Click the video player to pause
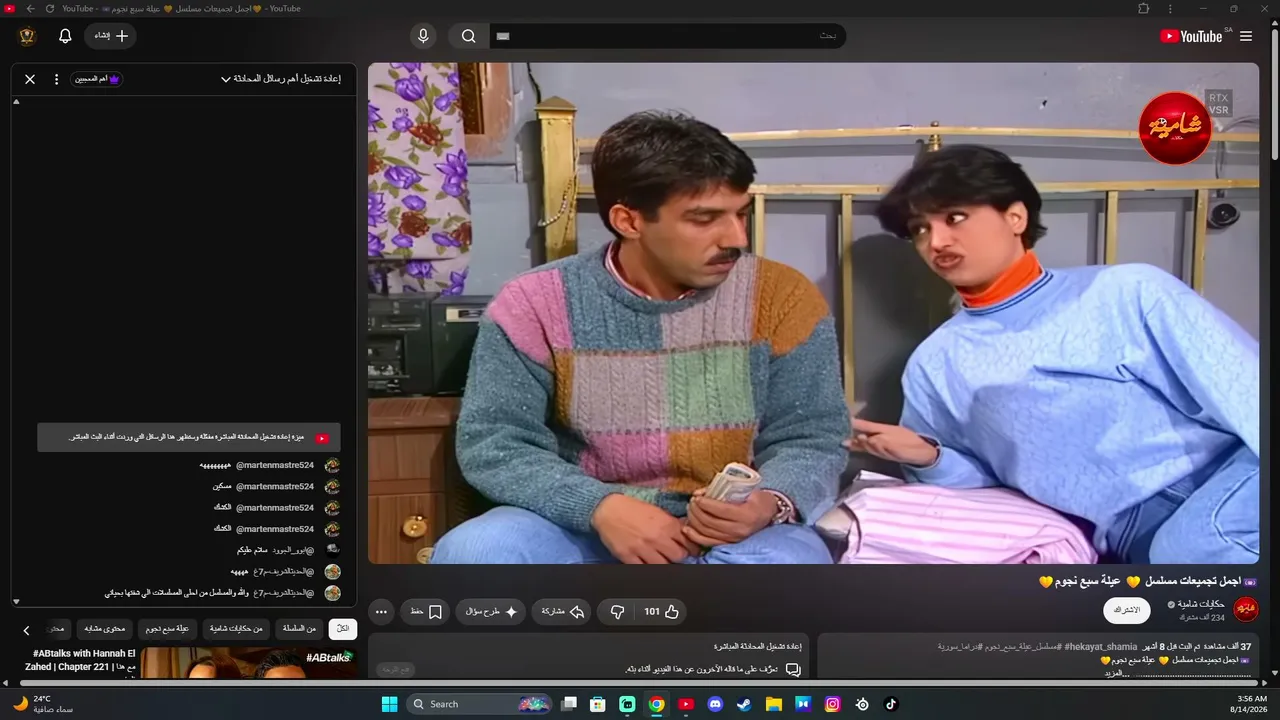Screen dimensions: 1280x720 point(813,313)
